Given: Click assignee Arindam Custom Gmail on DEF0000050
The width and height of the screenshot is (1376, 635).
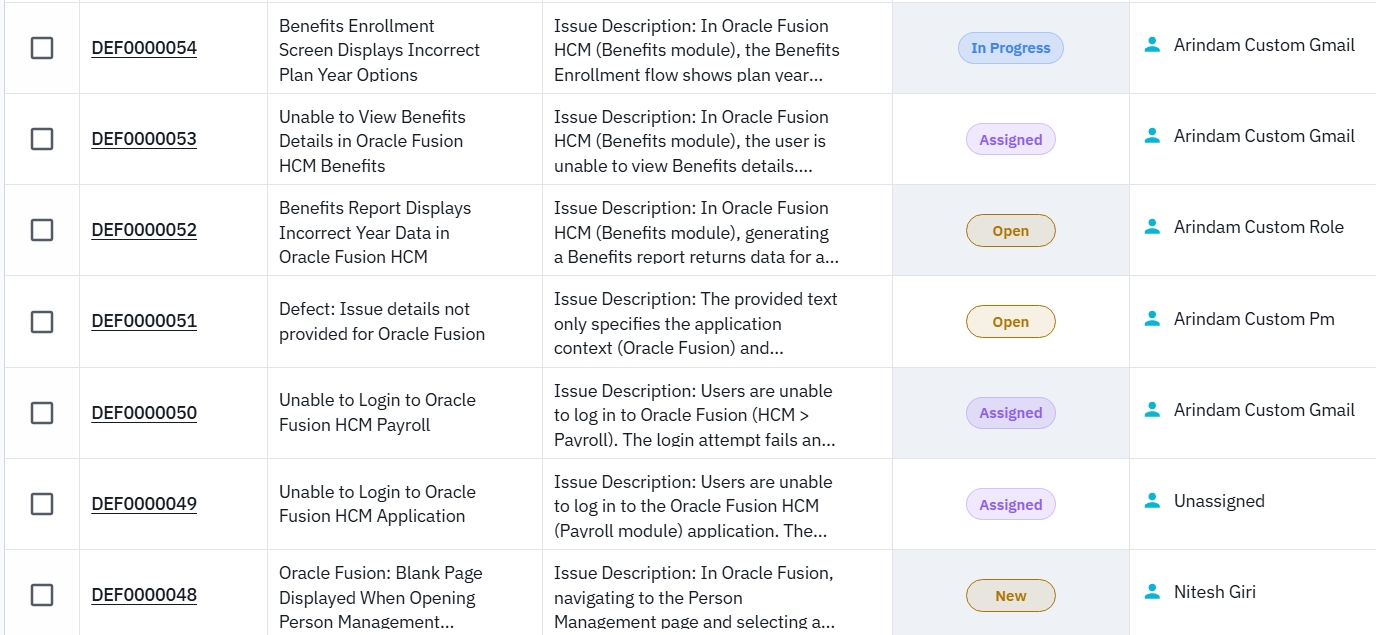Looking at the screenshot, I should [1264, 409].
